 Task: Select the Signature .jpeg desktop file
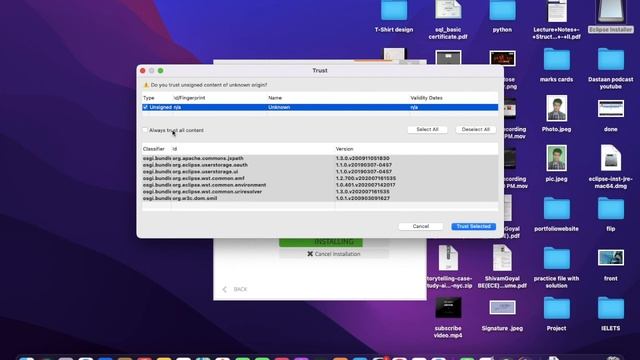tap(502, 308)
